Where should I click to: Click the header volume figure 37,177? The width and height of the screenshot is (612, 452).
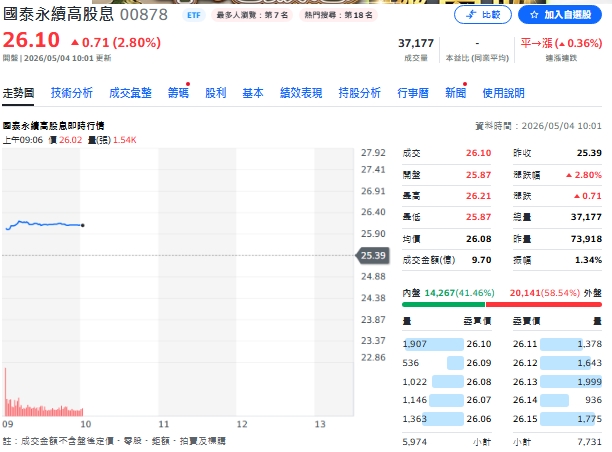(x=416, y=43)
